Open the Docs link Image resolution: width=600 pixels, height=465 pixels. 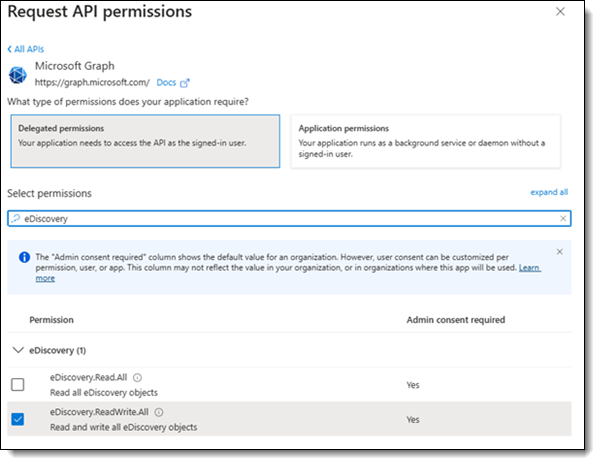[166, 83]
